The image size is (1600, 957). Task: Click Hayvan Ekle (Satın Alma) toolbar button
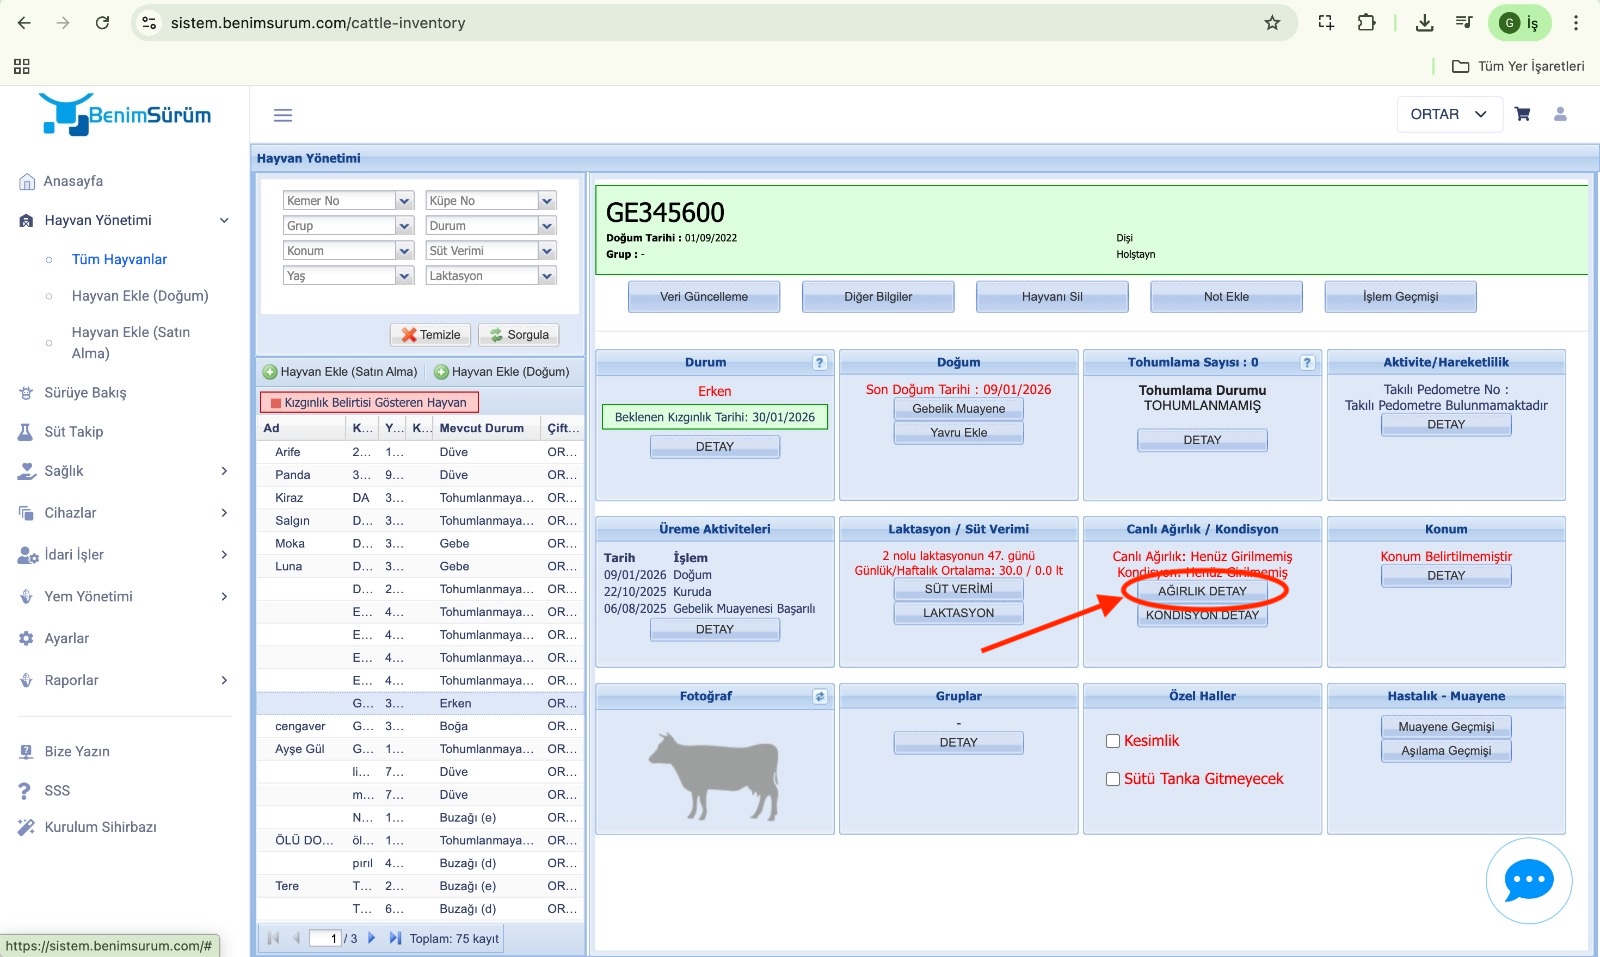[x=340, y=372]
